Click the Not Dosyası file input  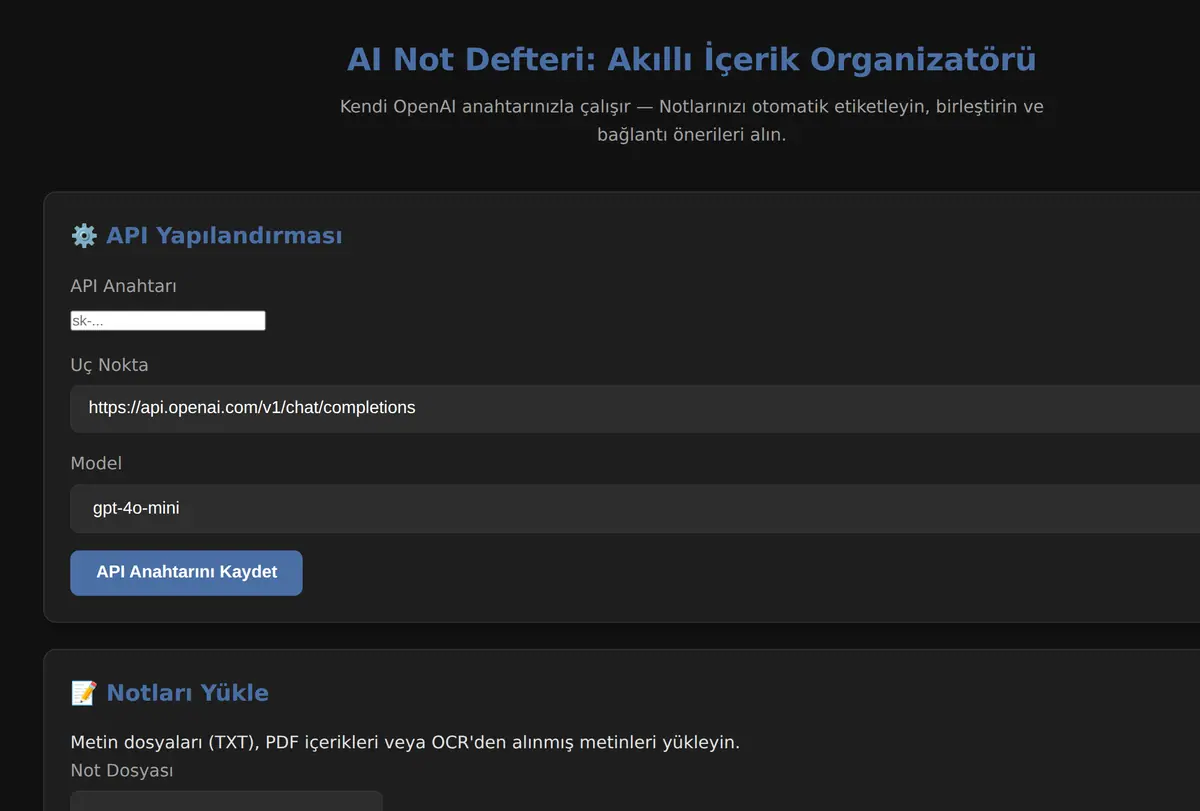pos(226,801)
